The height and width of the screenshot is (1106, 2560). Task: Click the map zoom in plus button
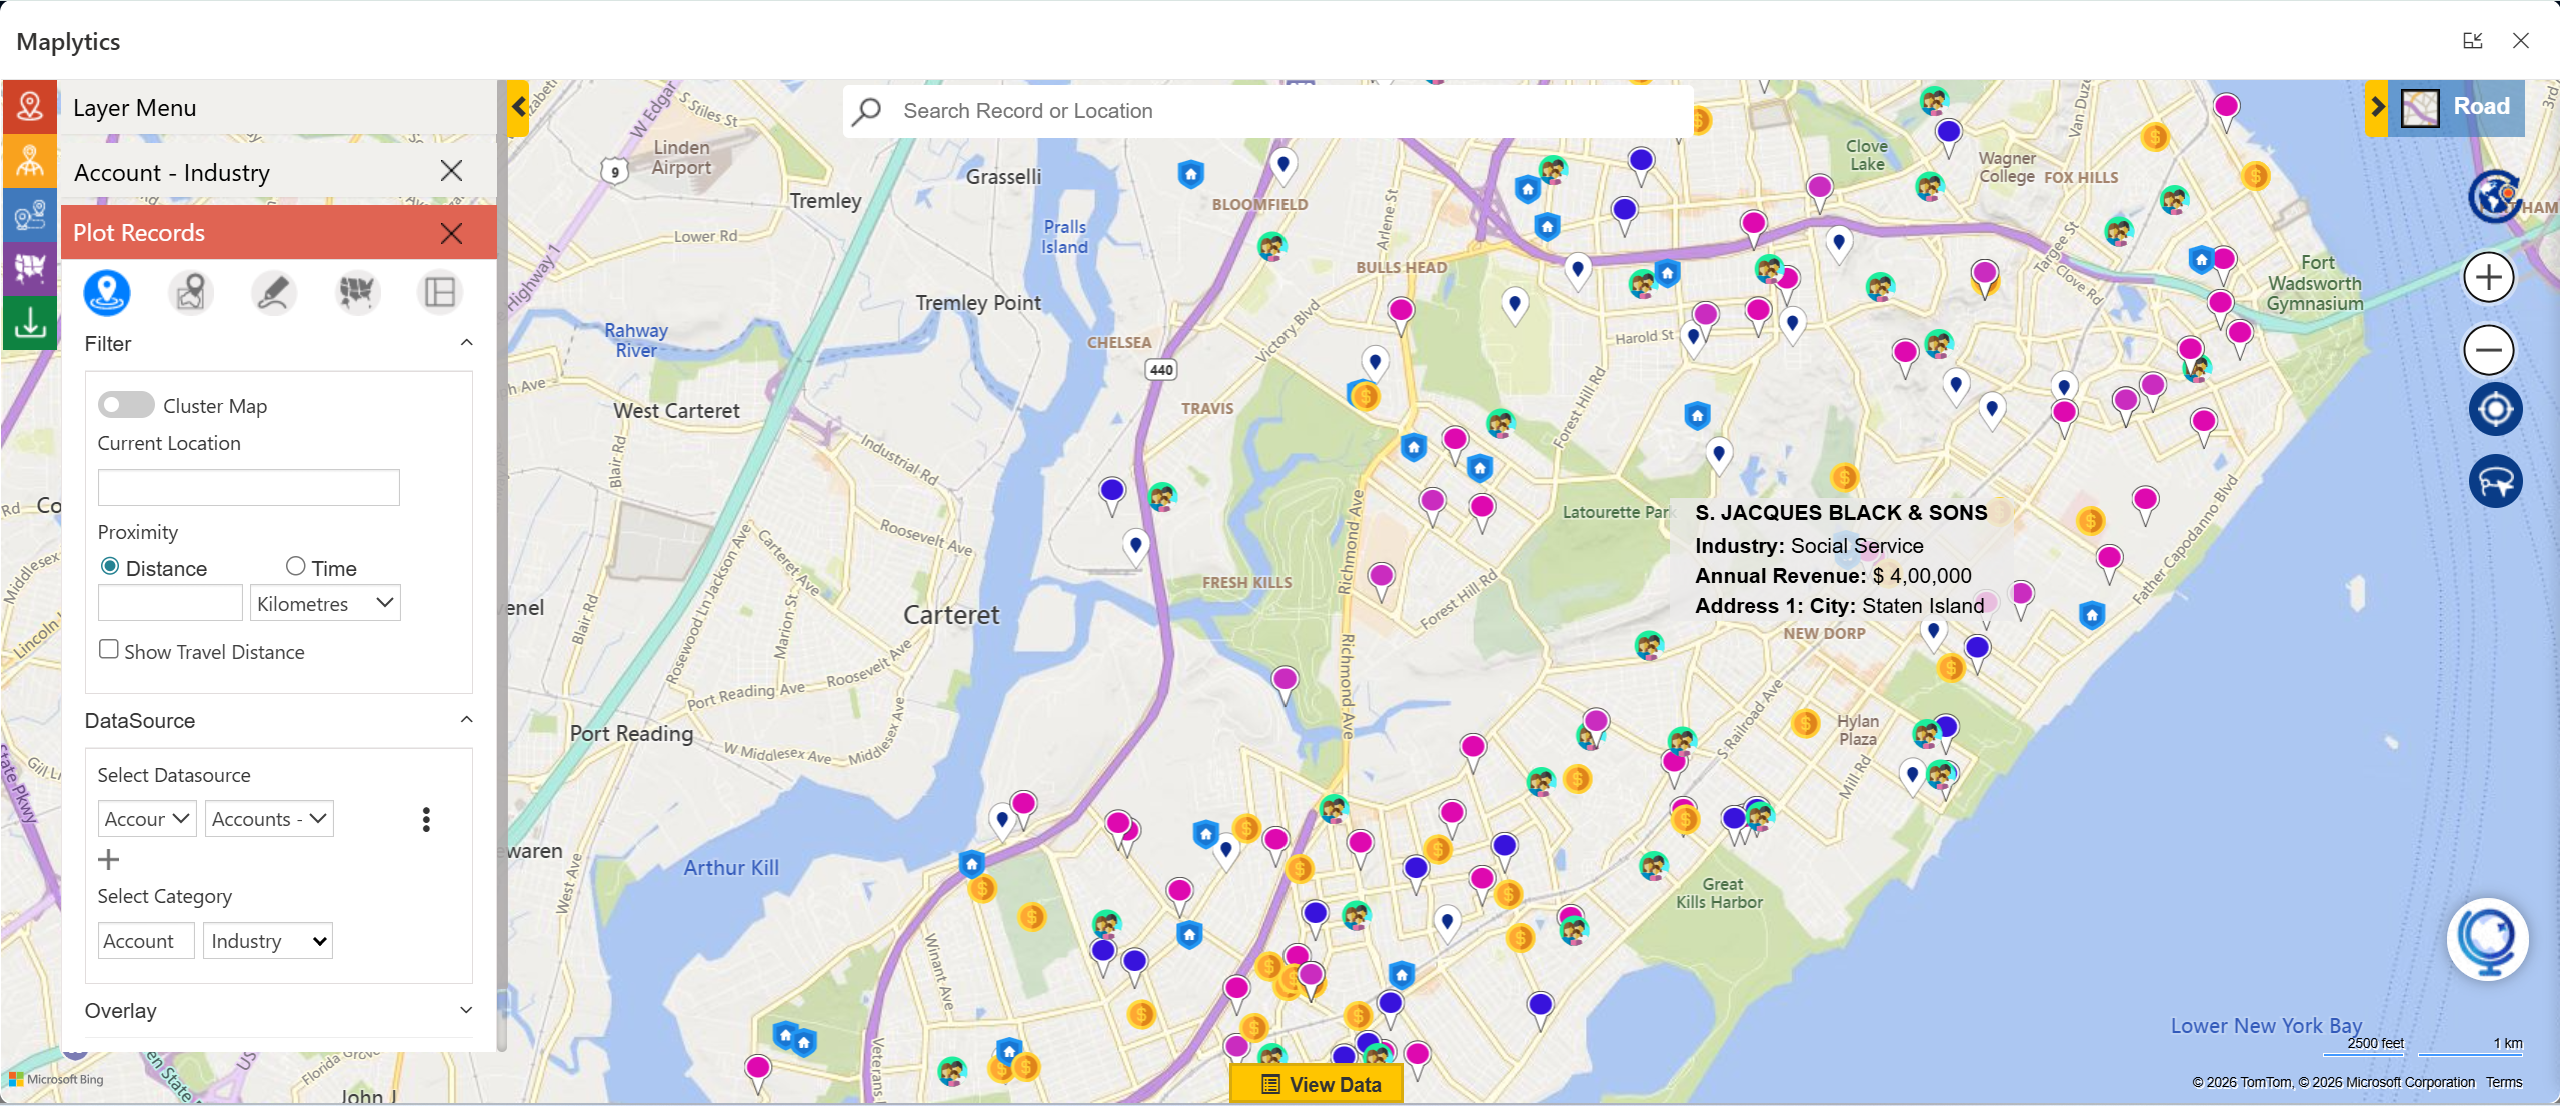click(x=2488, y=277)
